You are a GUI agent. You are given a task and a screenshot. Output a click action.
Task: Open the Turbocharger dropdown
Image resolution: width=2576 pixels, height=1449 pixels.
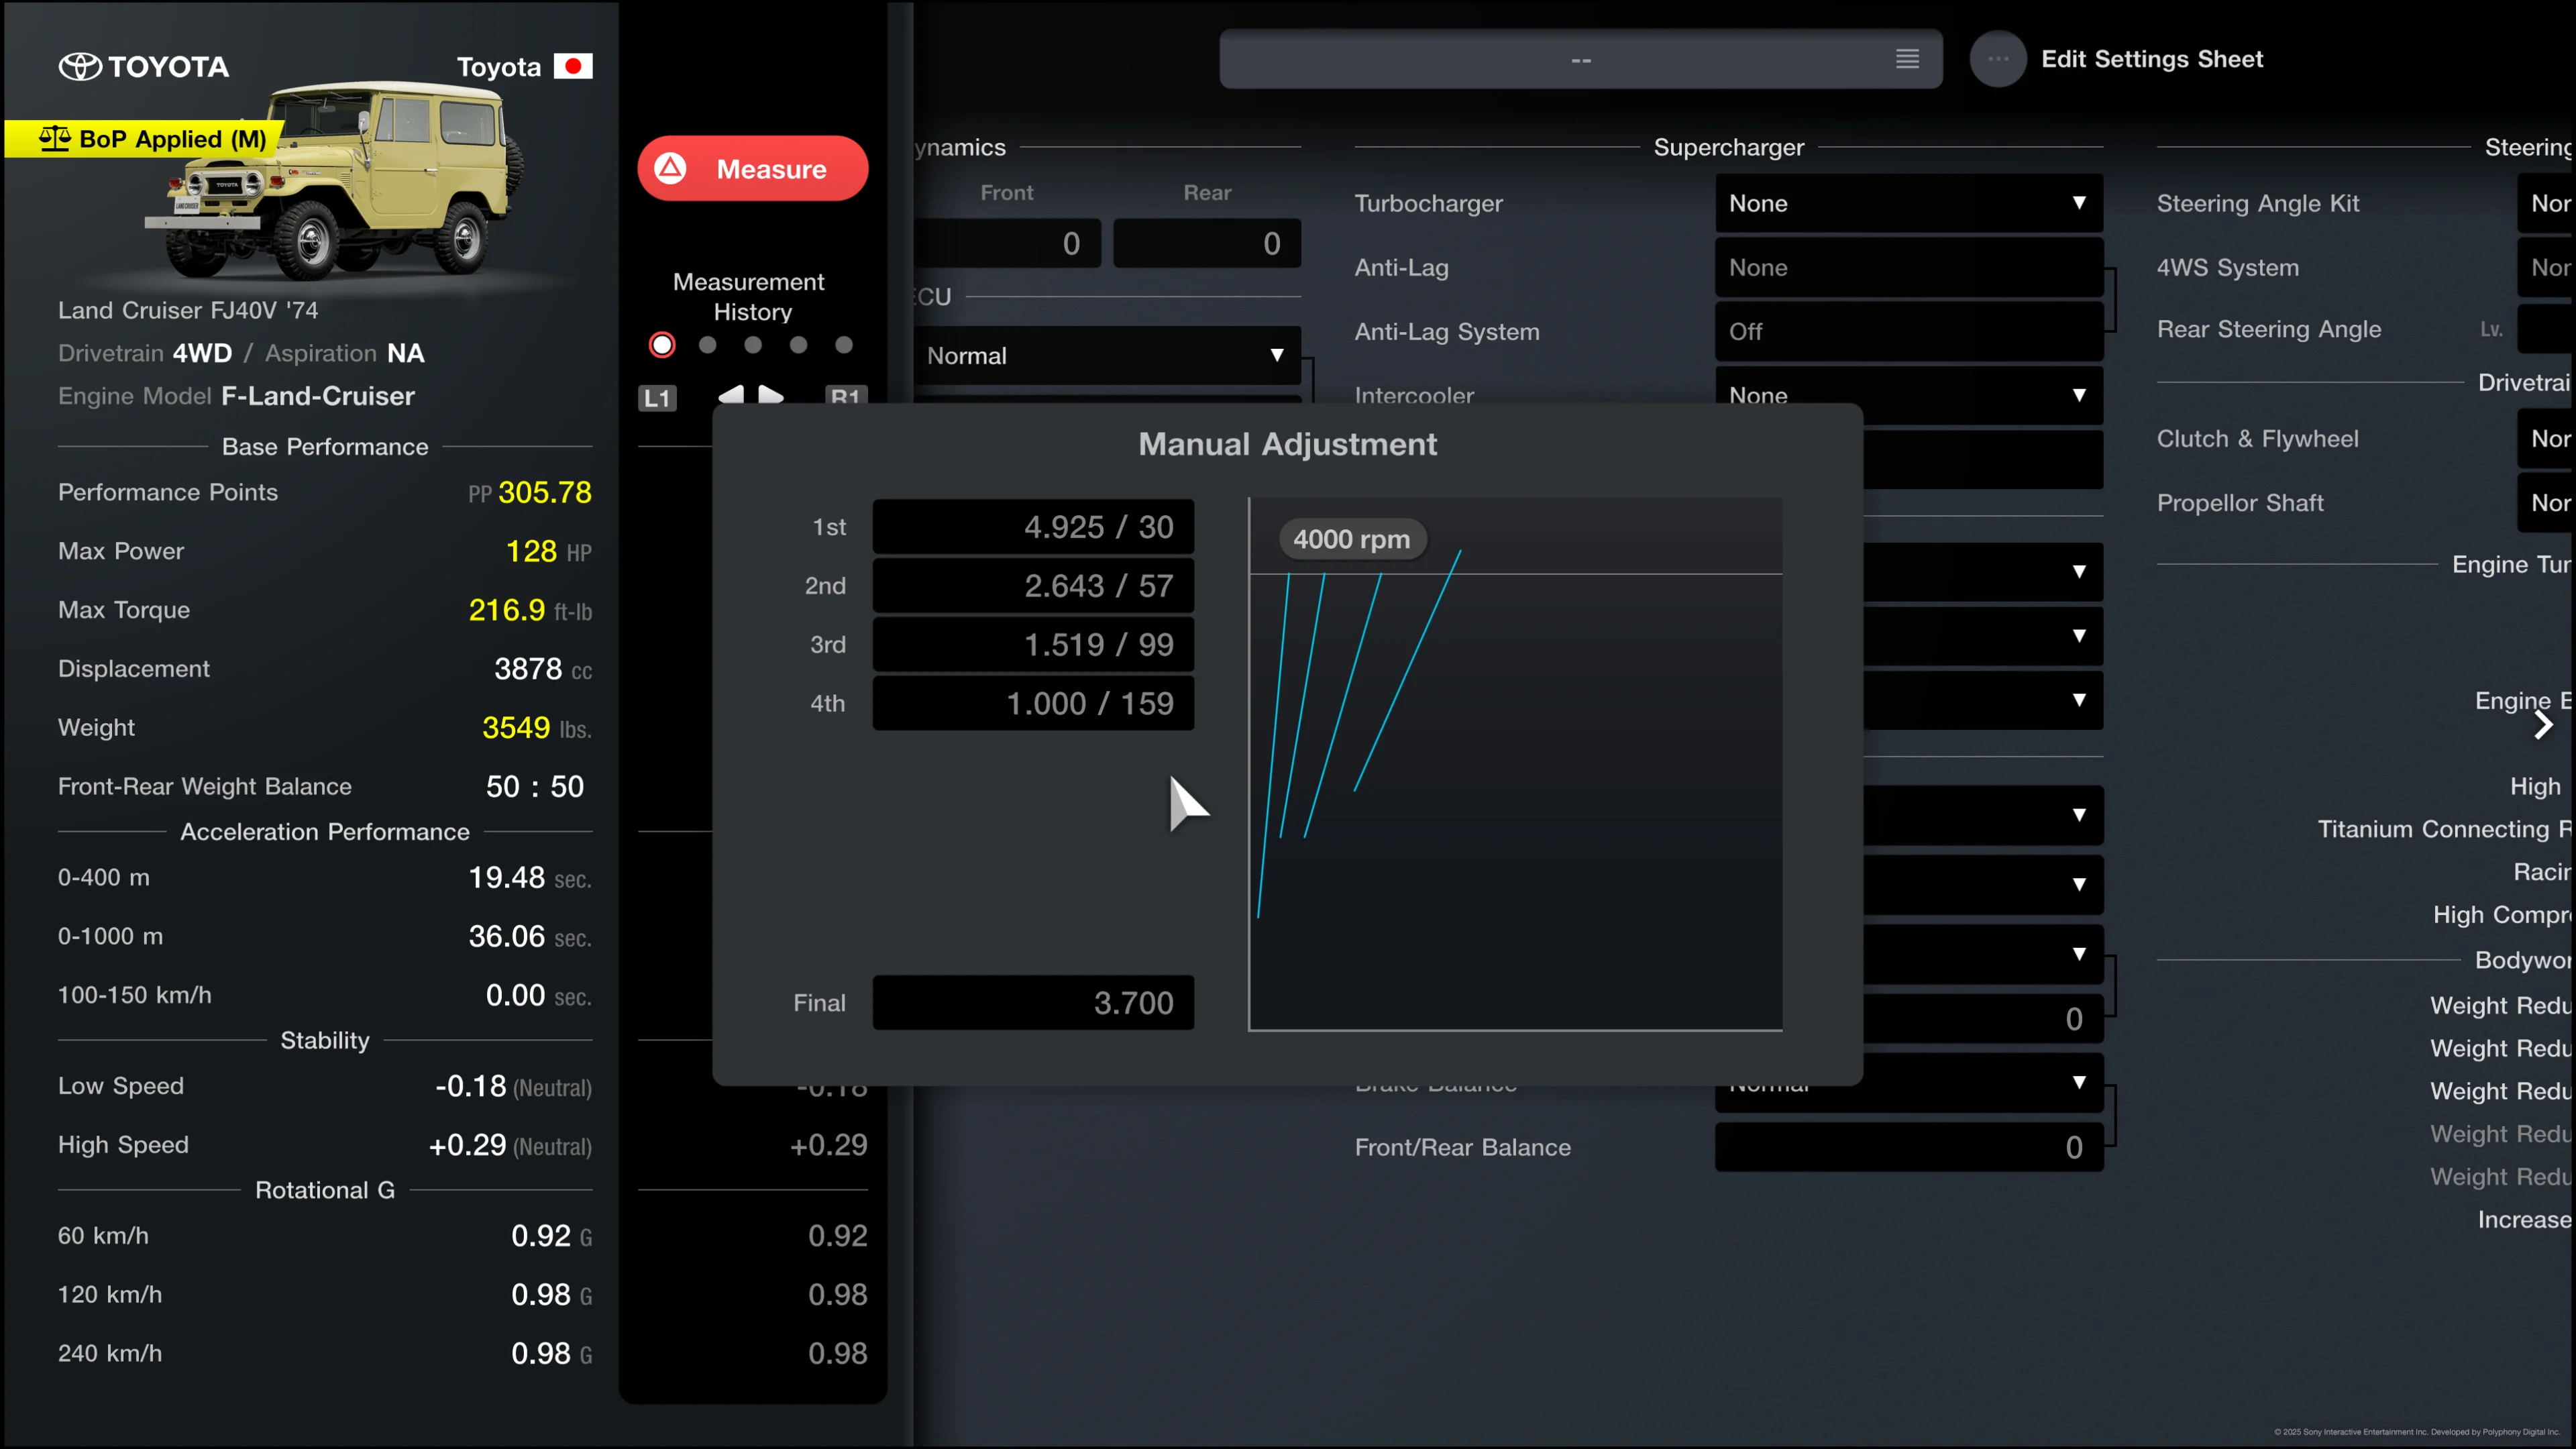[x=1908, y=203]
